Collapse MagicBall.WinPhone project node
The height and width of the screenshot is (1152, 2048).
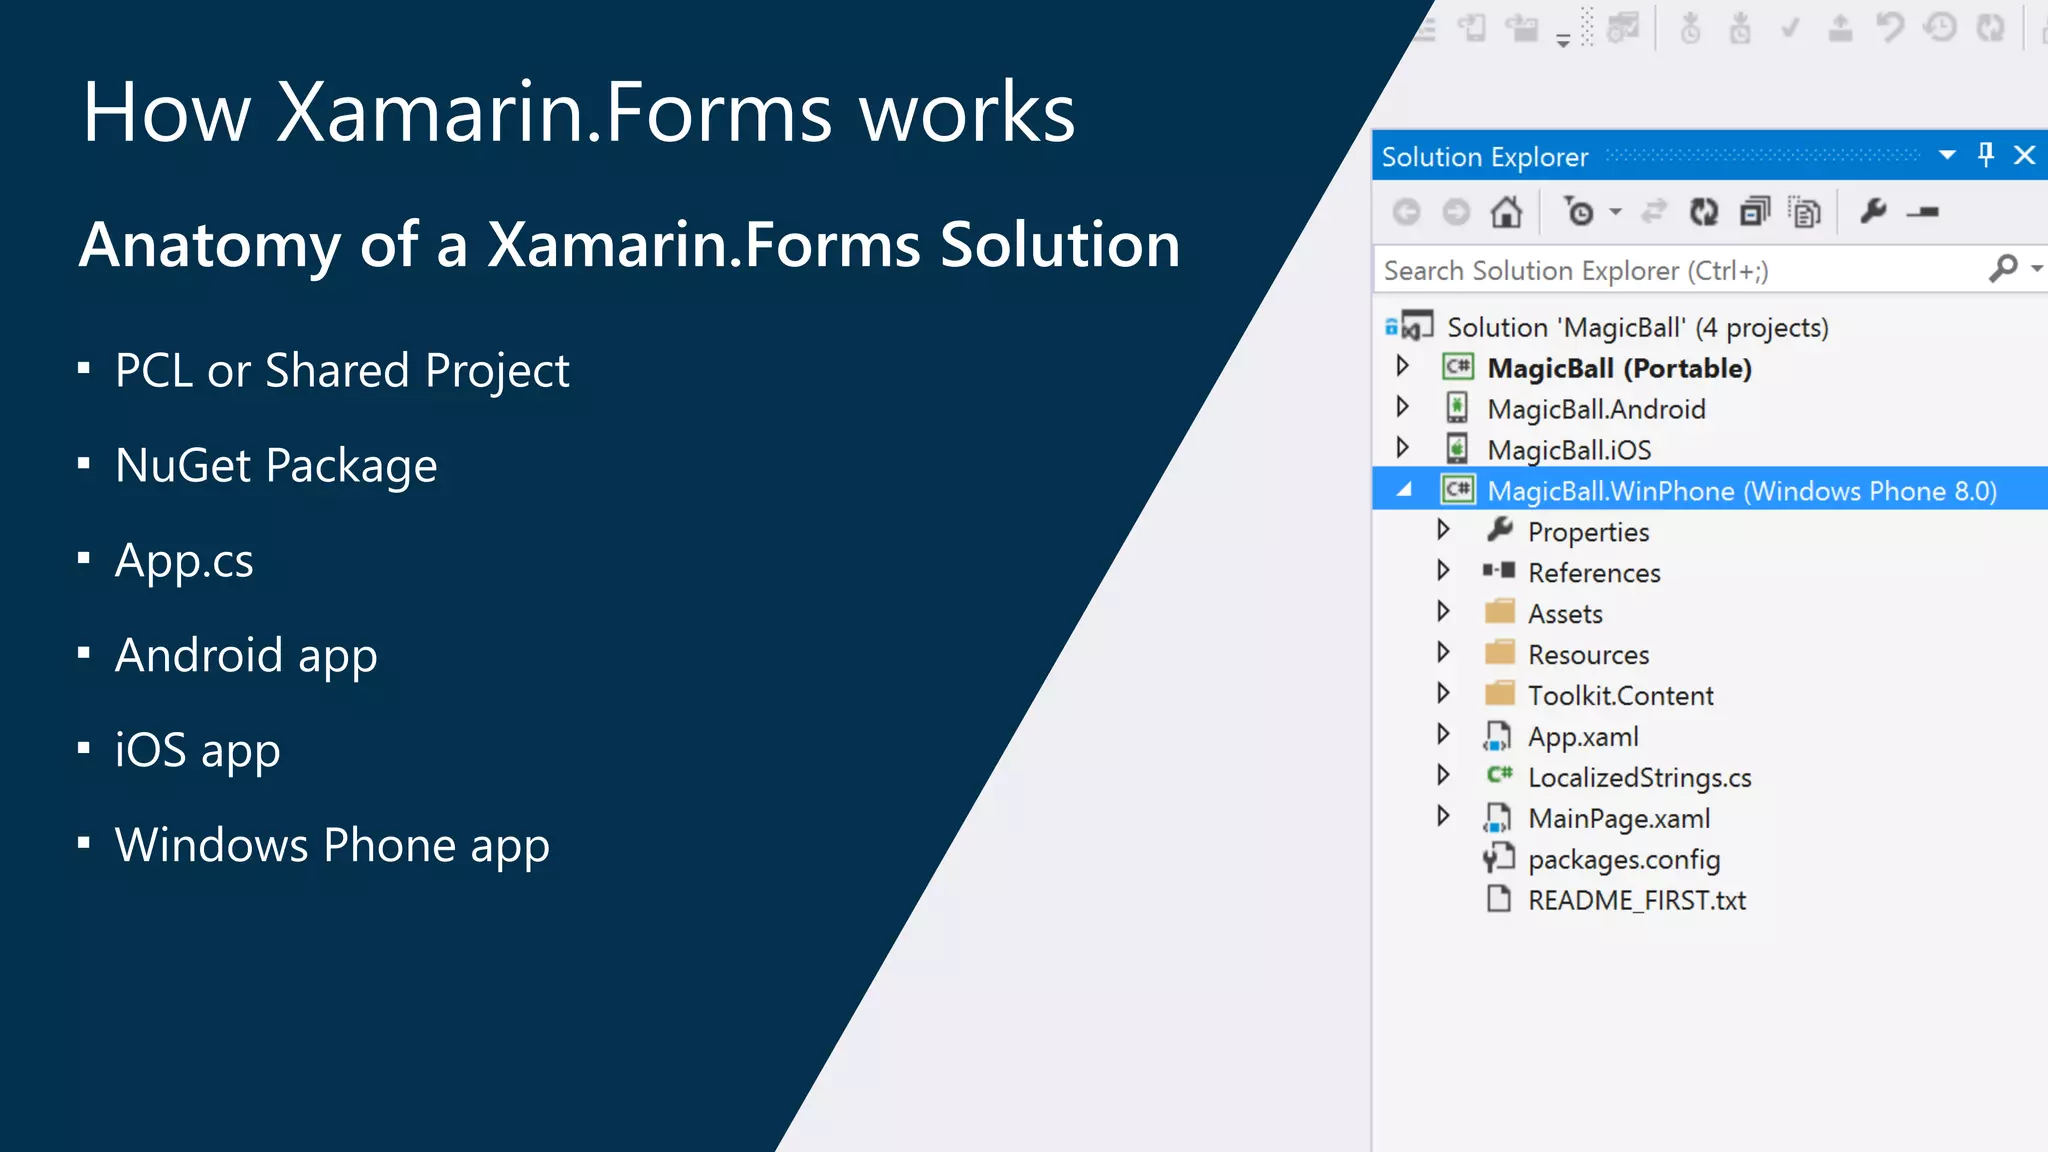coord(1404,489)
